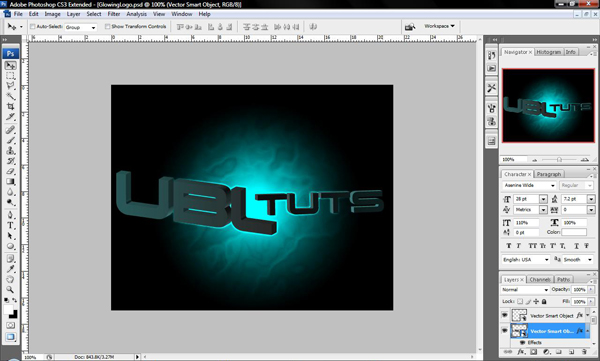Switch to the Paragraph tab

tap(548, 174)
